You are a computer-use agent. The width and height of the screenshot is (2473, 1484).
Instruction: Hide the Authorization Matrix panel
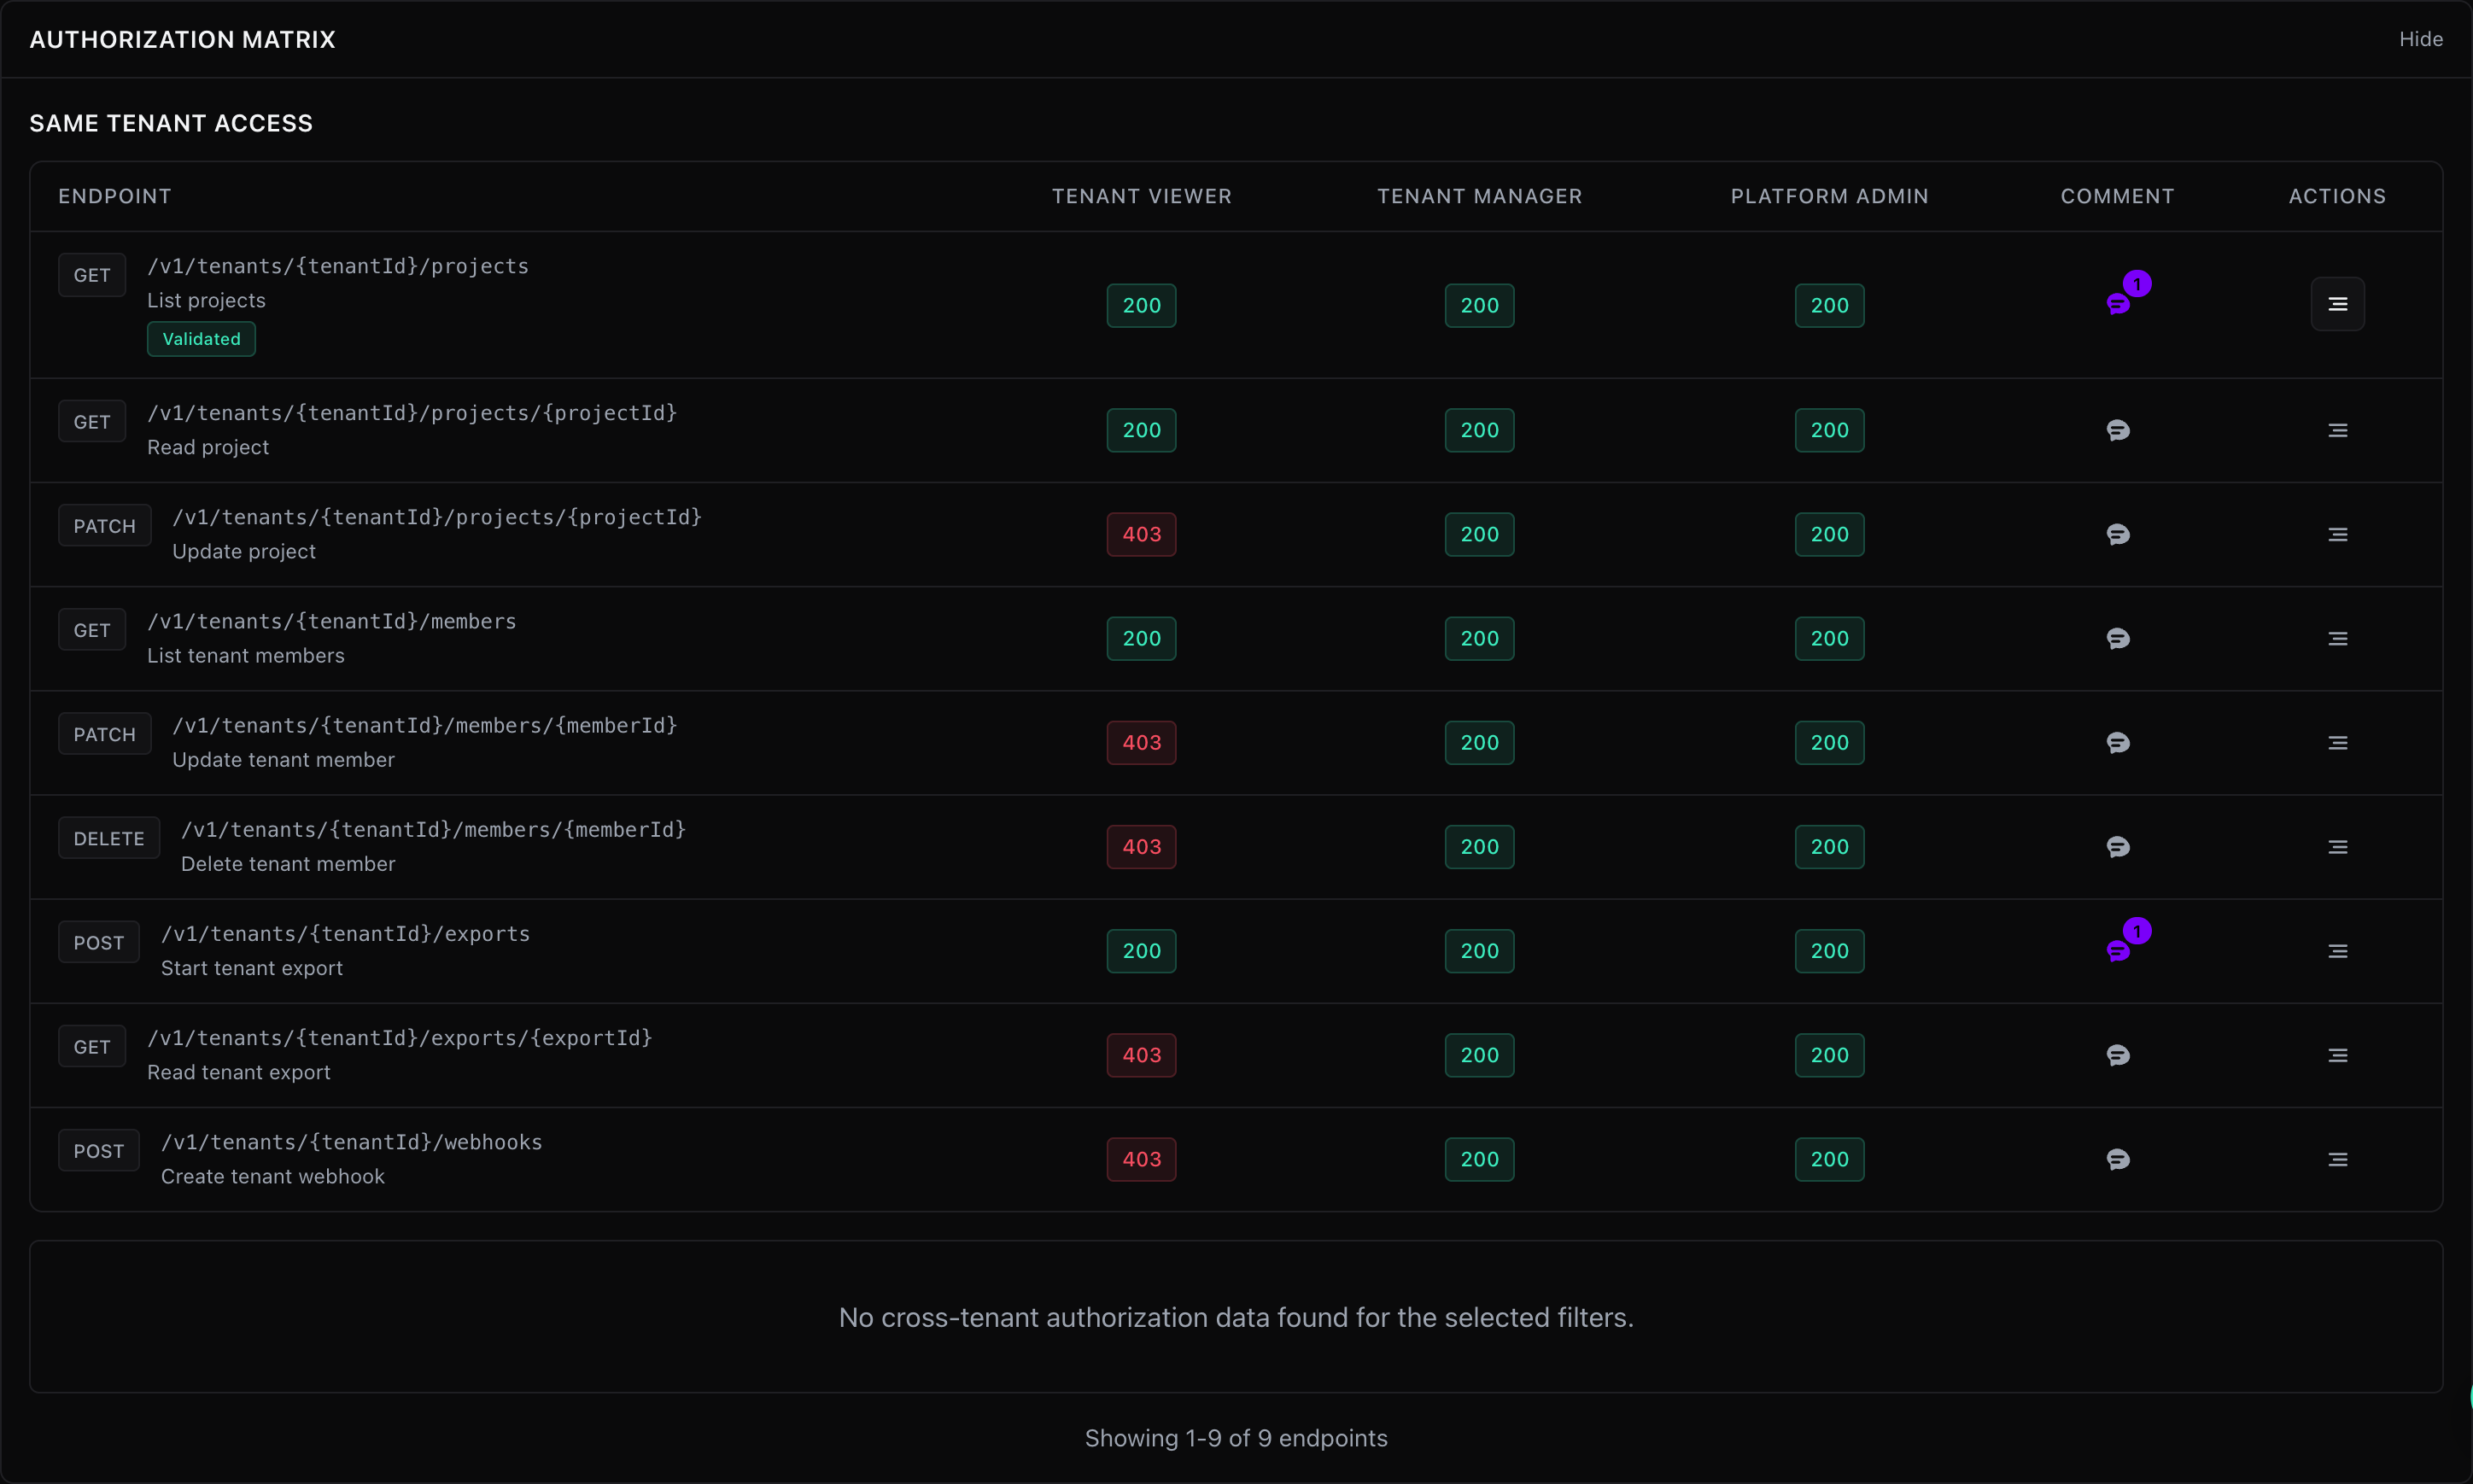coord(2420,39)
